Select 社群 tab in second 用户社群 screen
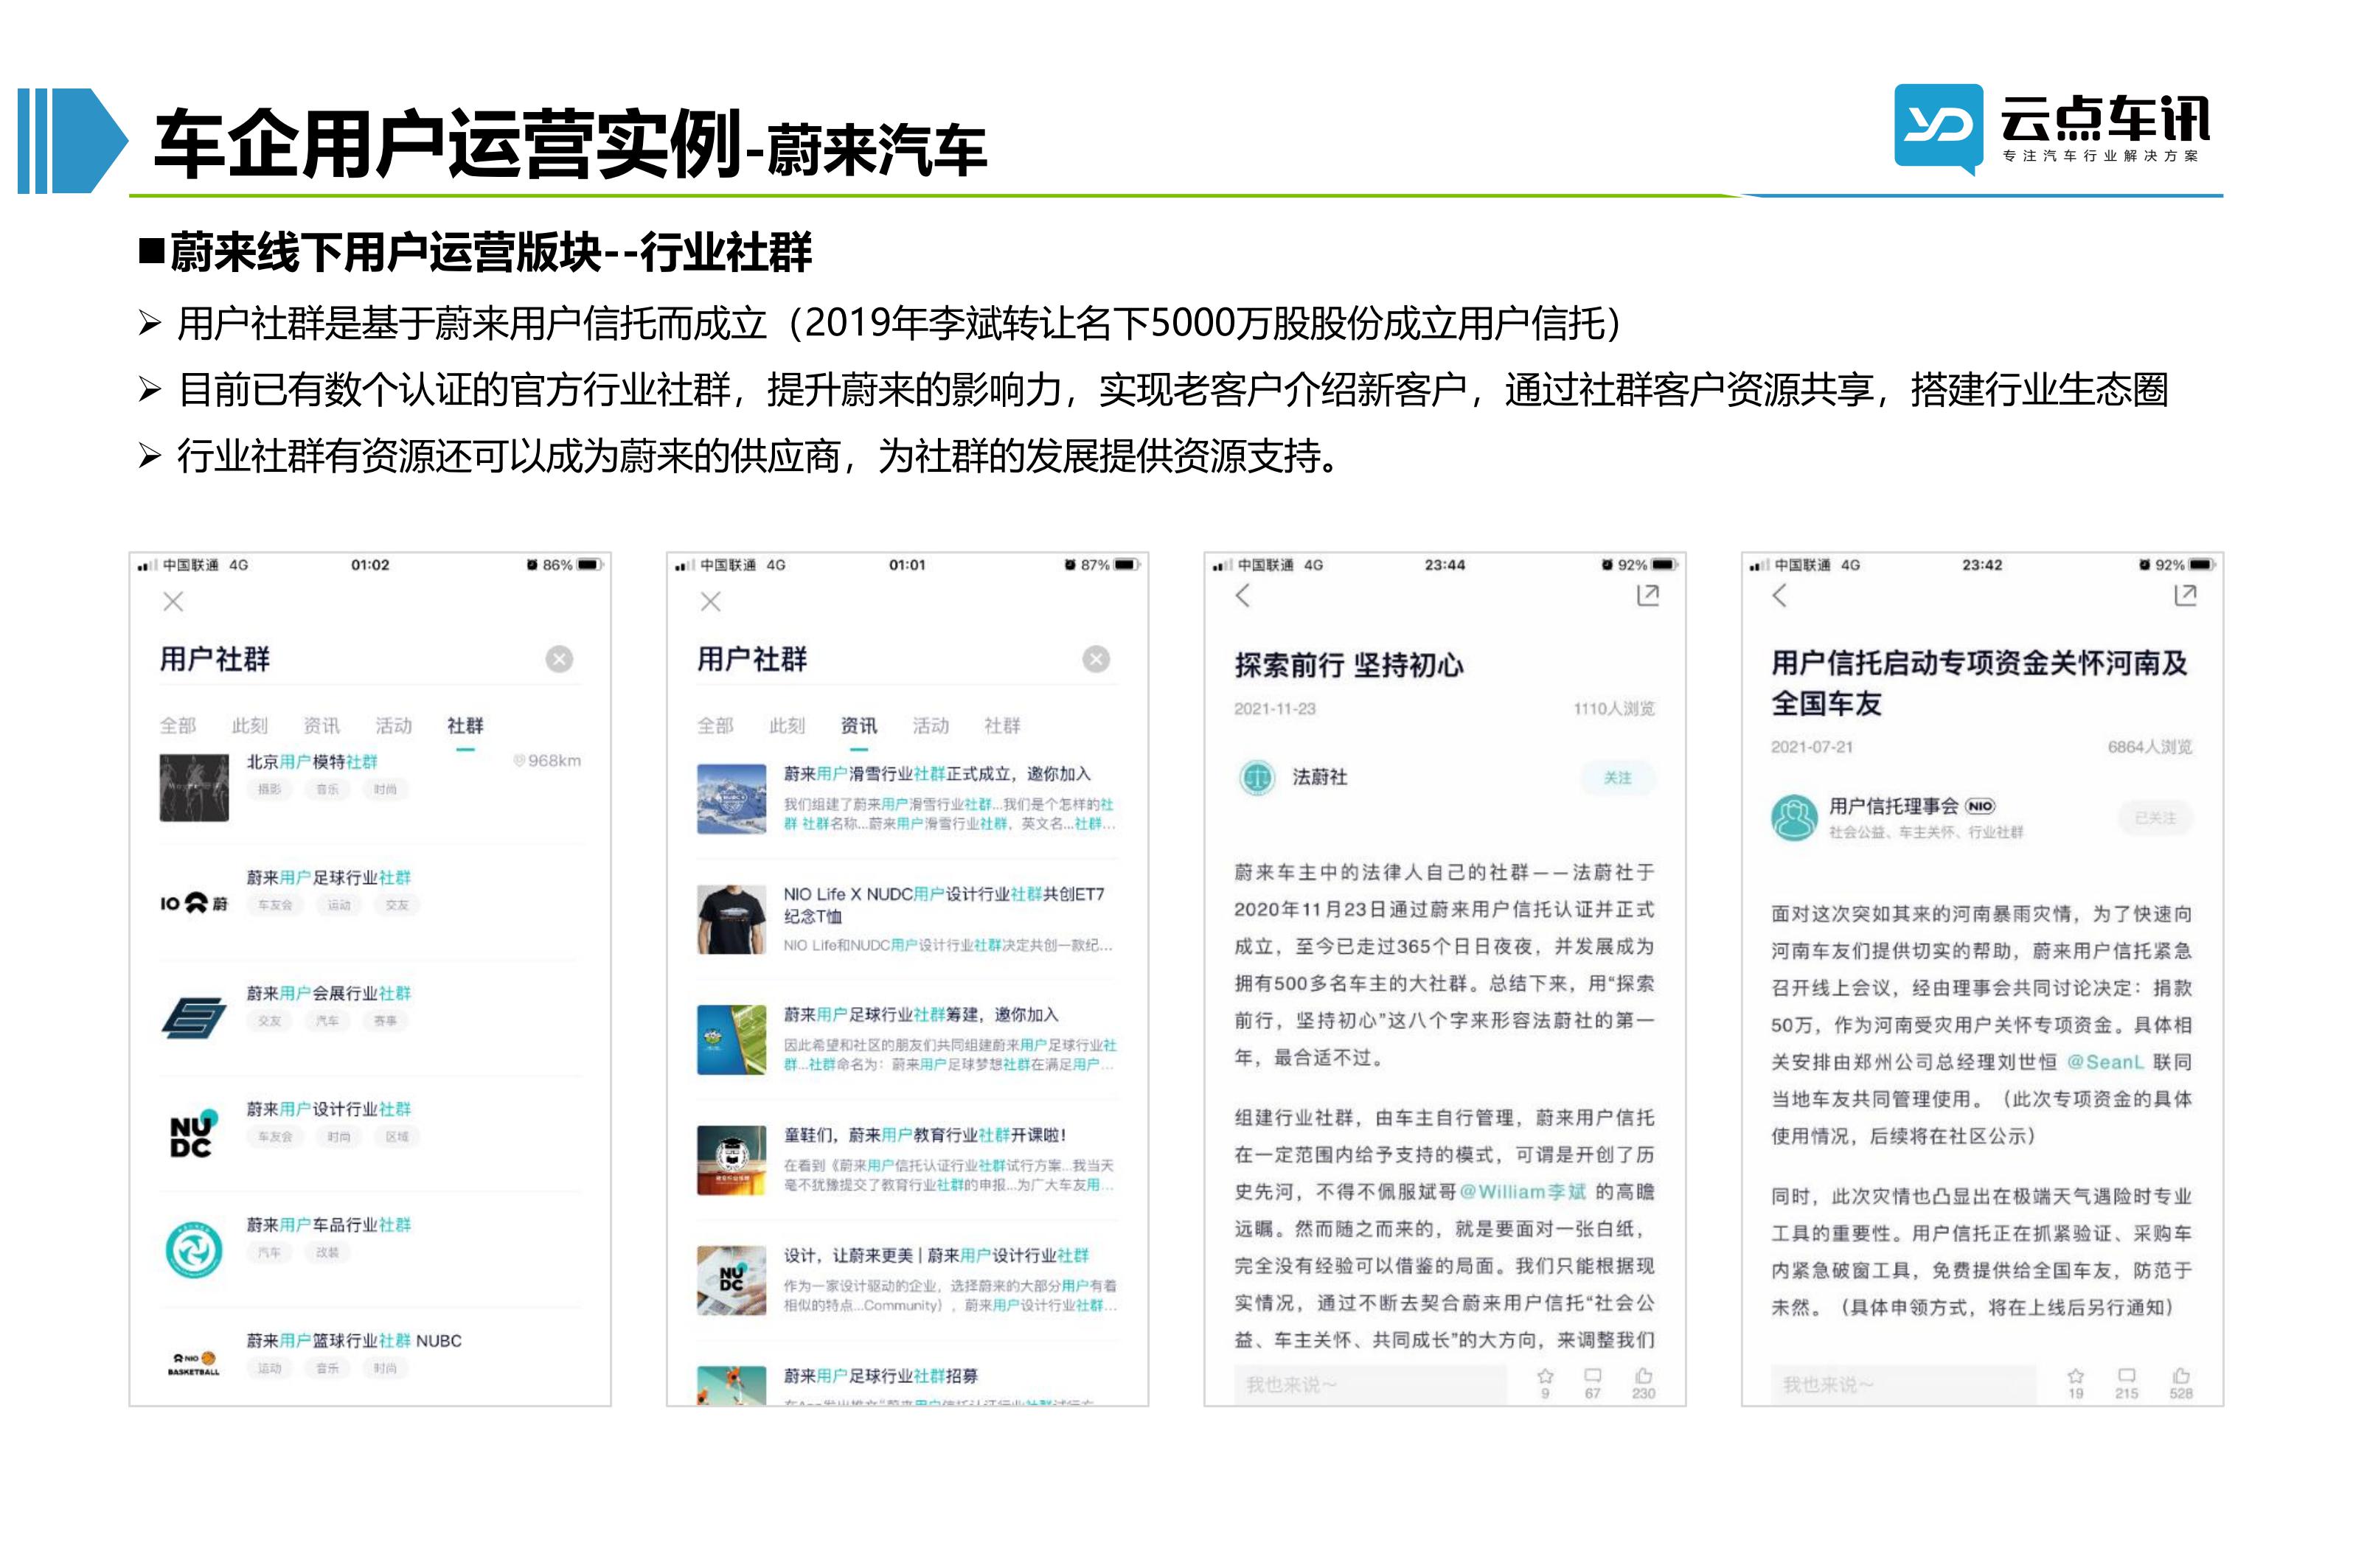This screenshot has height=1568, width=2353. point(1002,725)
